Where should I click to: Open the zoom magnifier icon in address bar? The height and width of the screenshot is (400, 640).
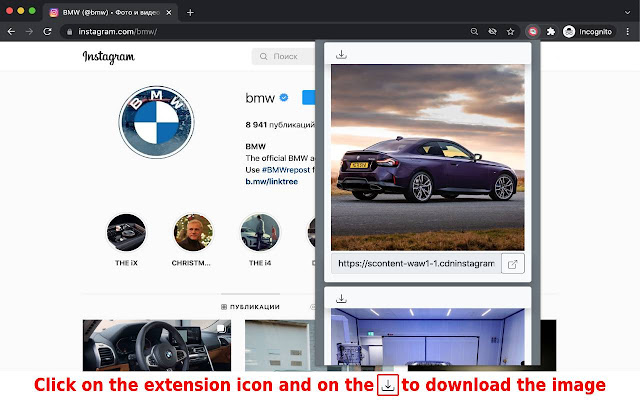point(474,31)
